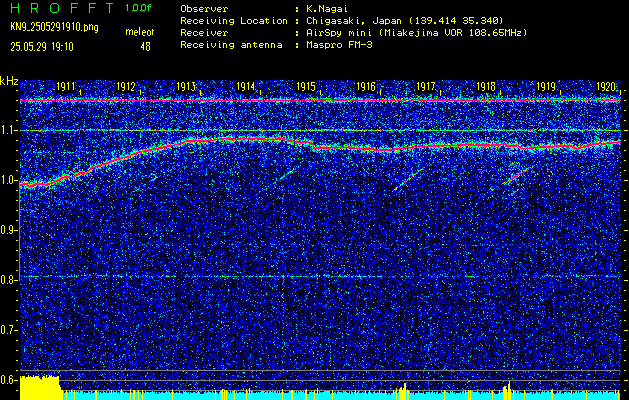
Task: Click the version number 1.00f
Action: [x=138, y=8]
